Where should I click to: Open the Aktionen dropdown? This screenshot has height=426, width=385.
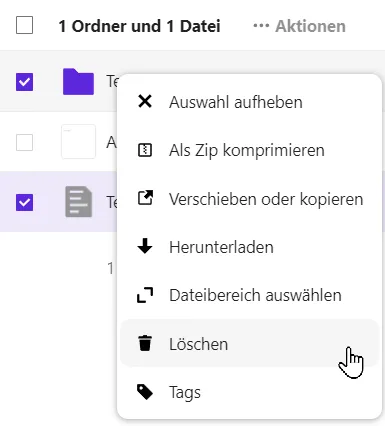(299, 26)
